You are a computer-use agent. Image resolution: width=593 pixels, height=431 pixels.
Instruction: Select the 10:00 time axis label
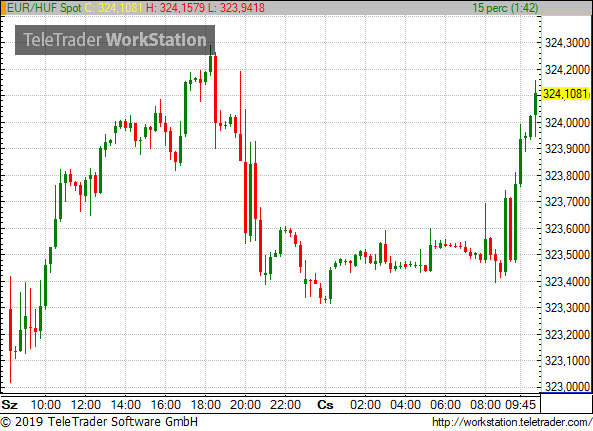coord(46,405)
